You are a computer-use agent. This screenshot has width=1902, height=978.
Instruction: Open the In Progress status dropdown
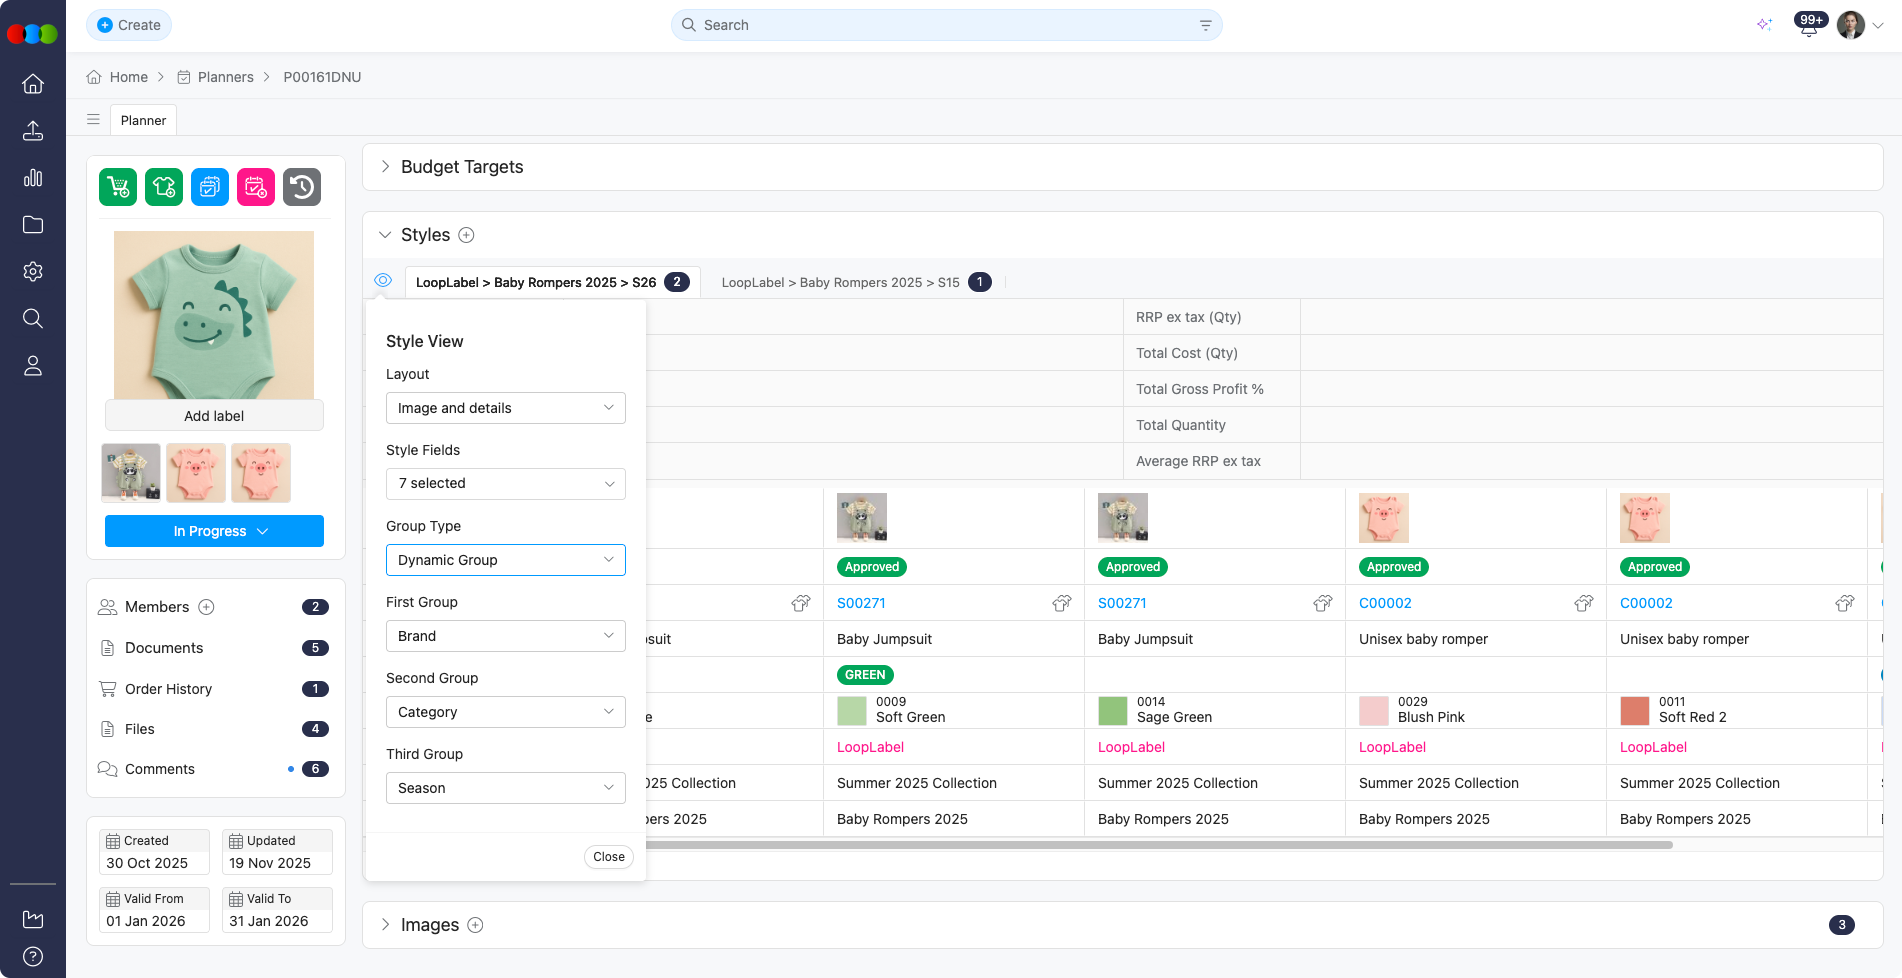tap(214, 531)
